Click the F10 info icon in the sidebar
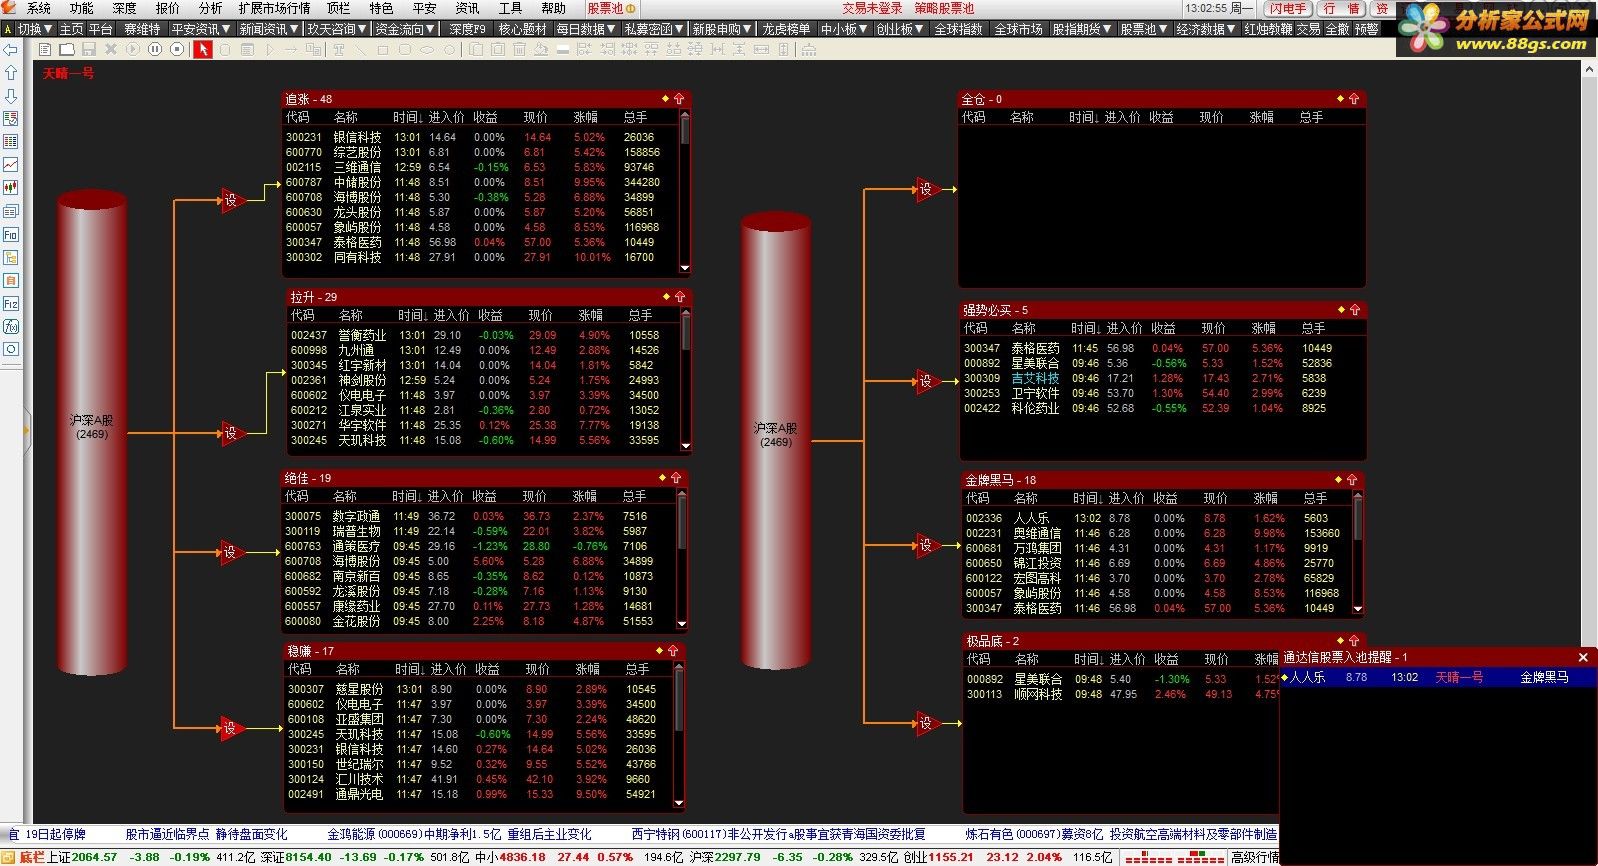This screenshot has width=1598, height=866. 11,234
